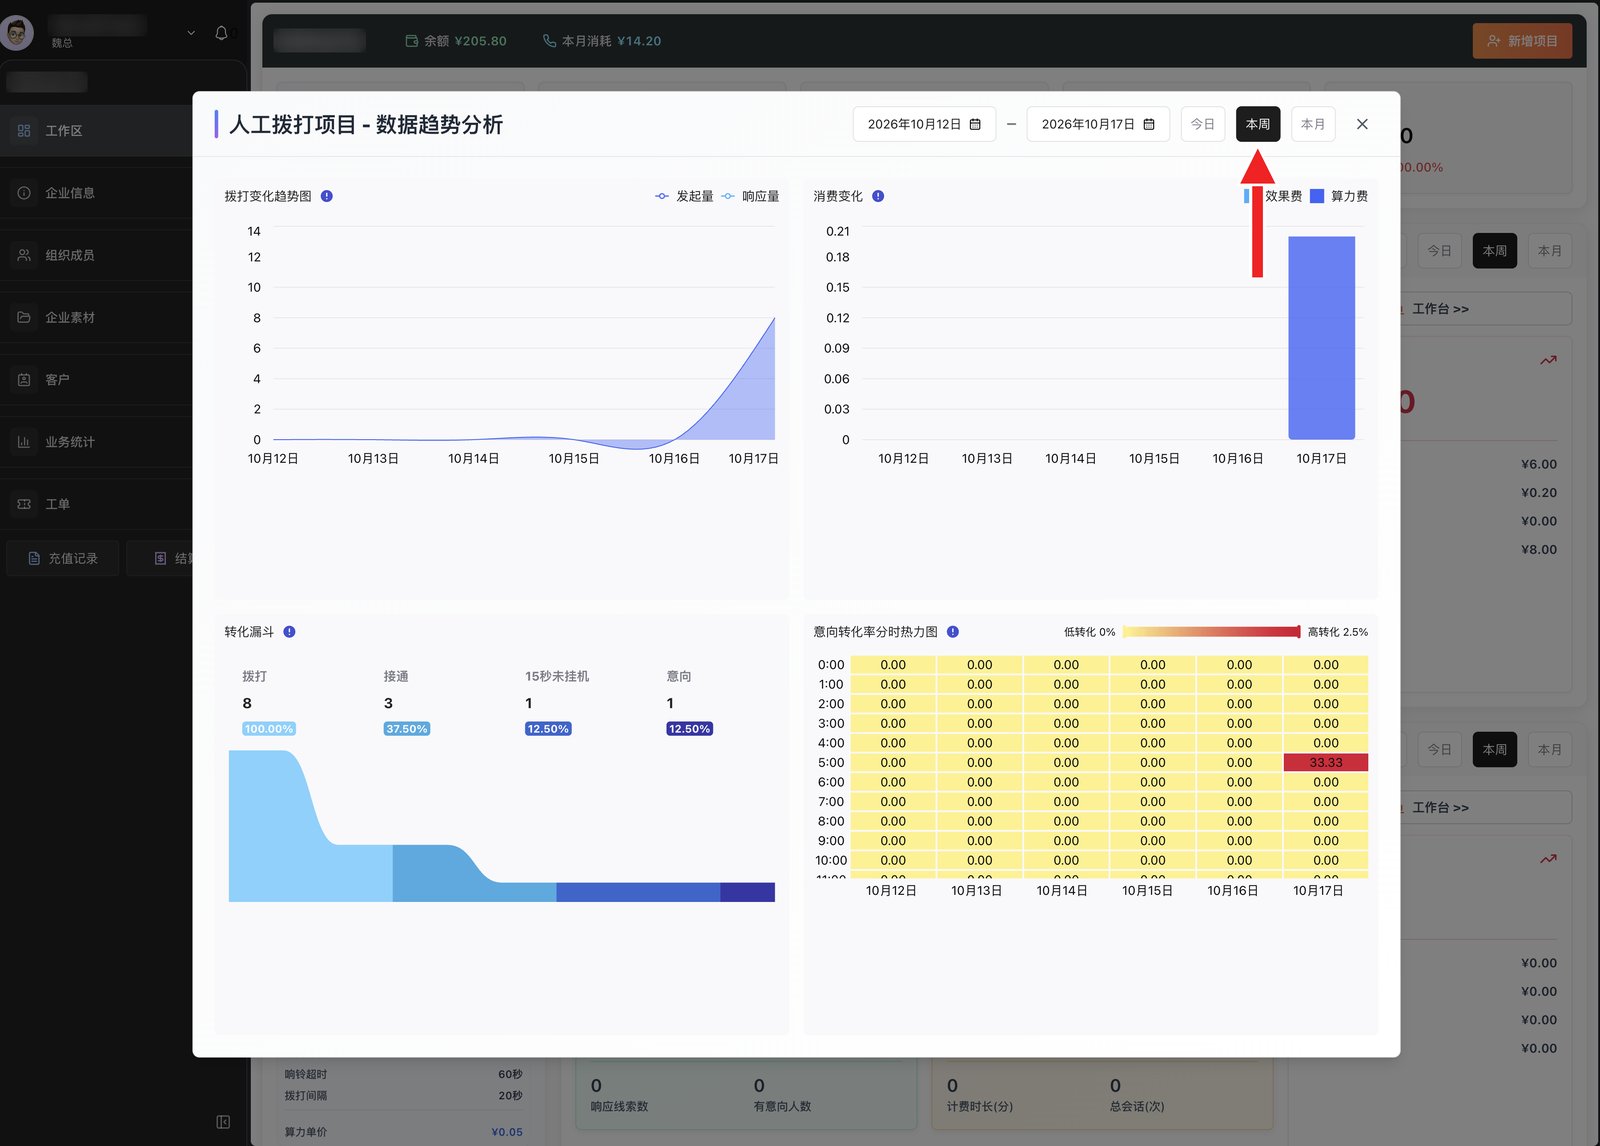Select the 本周 range in dialog
Image resolution: width=1600 pixels, height=1146 pixels.
click(x=1258, y=124)
